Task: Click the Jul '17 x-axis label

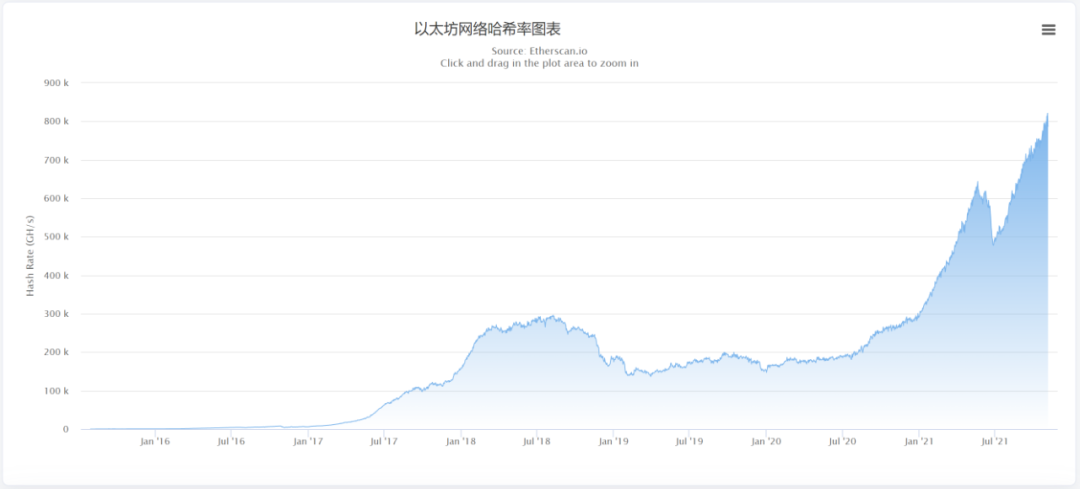Action: point(384,441)
